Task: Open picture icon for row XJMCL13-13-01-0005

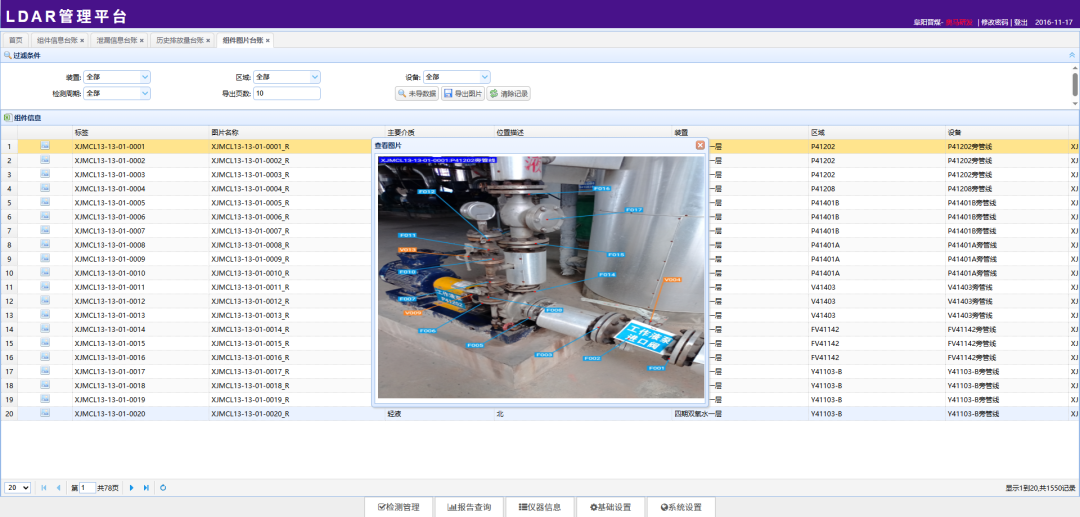Action: click(x=45, y=202)
